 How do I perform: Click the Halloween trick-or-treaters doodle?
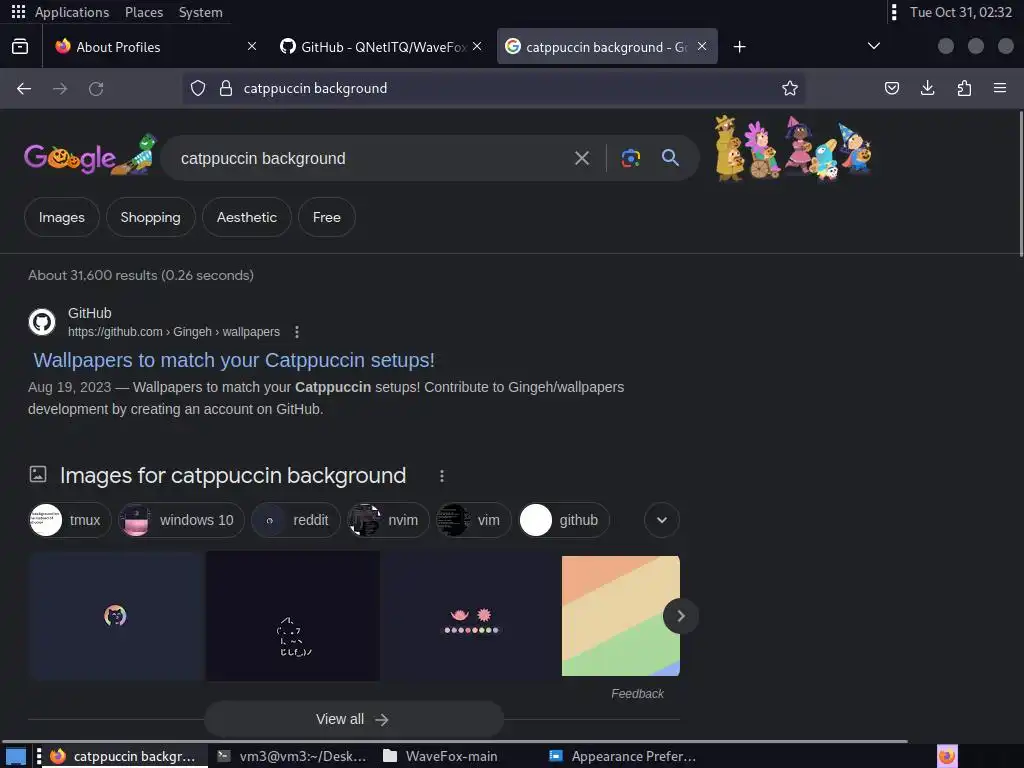point(793,148)
